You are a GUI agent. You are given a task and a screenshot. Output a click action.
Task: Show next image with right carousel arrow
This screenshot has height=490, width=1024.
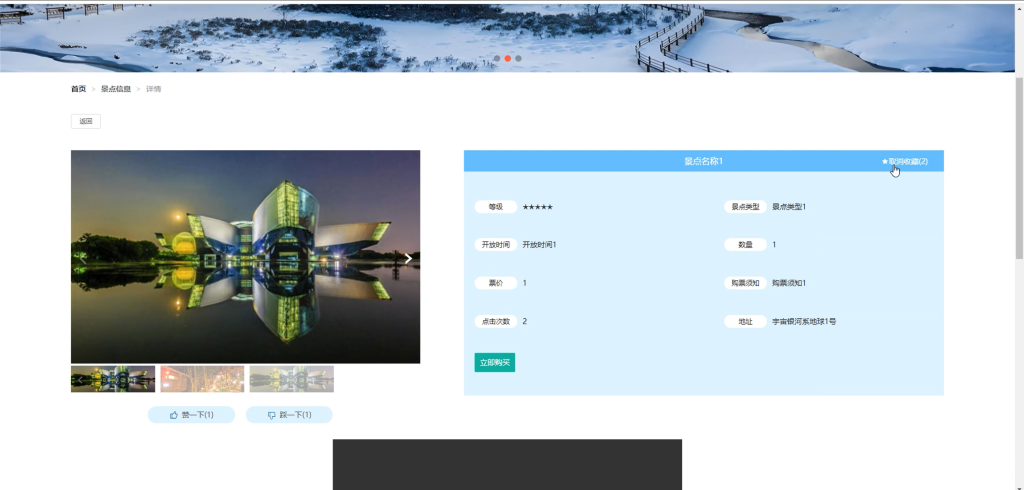(x=408, y=258)
